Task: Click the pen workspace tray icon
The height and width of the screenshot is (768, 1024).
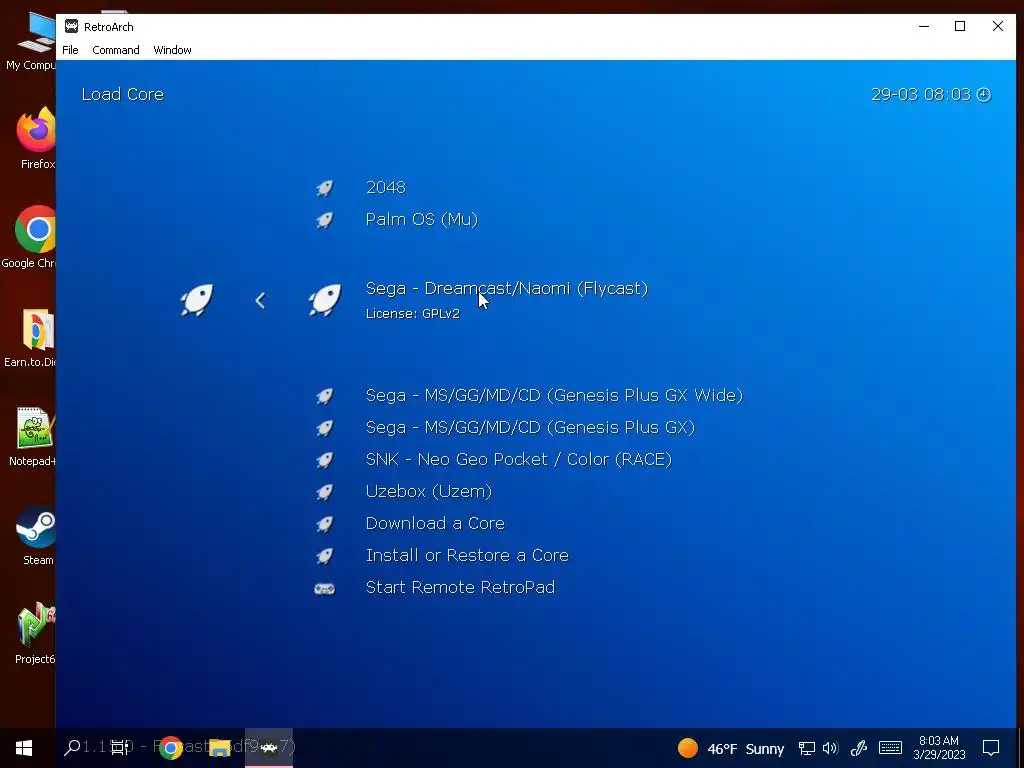Action: click(859, 748)
